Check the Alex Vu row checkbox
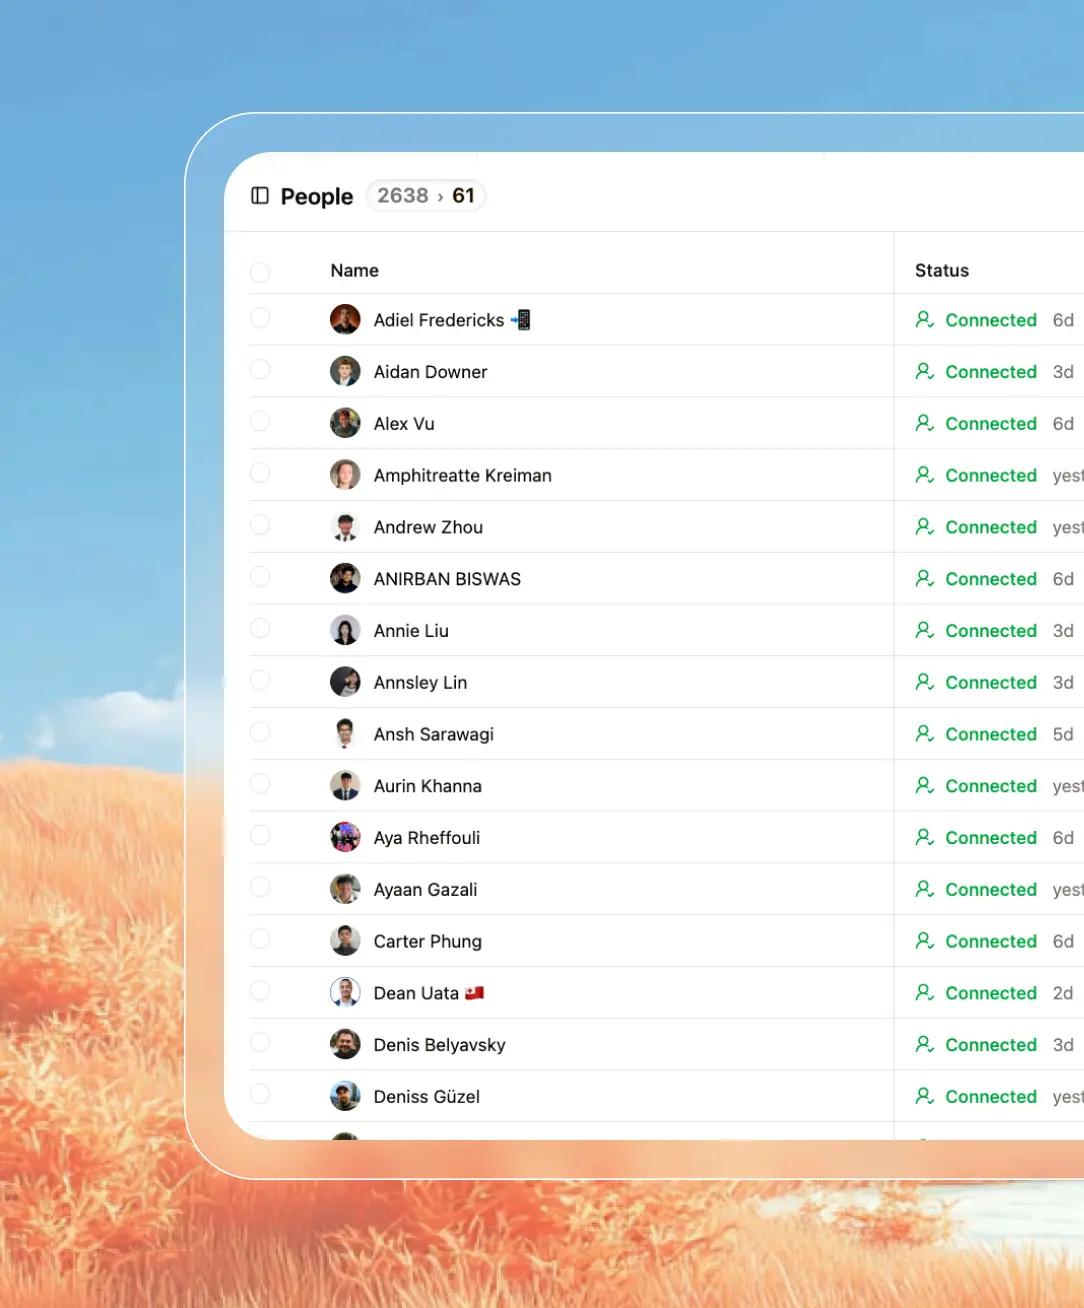 [x=260, y=421]
